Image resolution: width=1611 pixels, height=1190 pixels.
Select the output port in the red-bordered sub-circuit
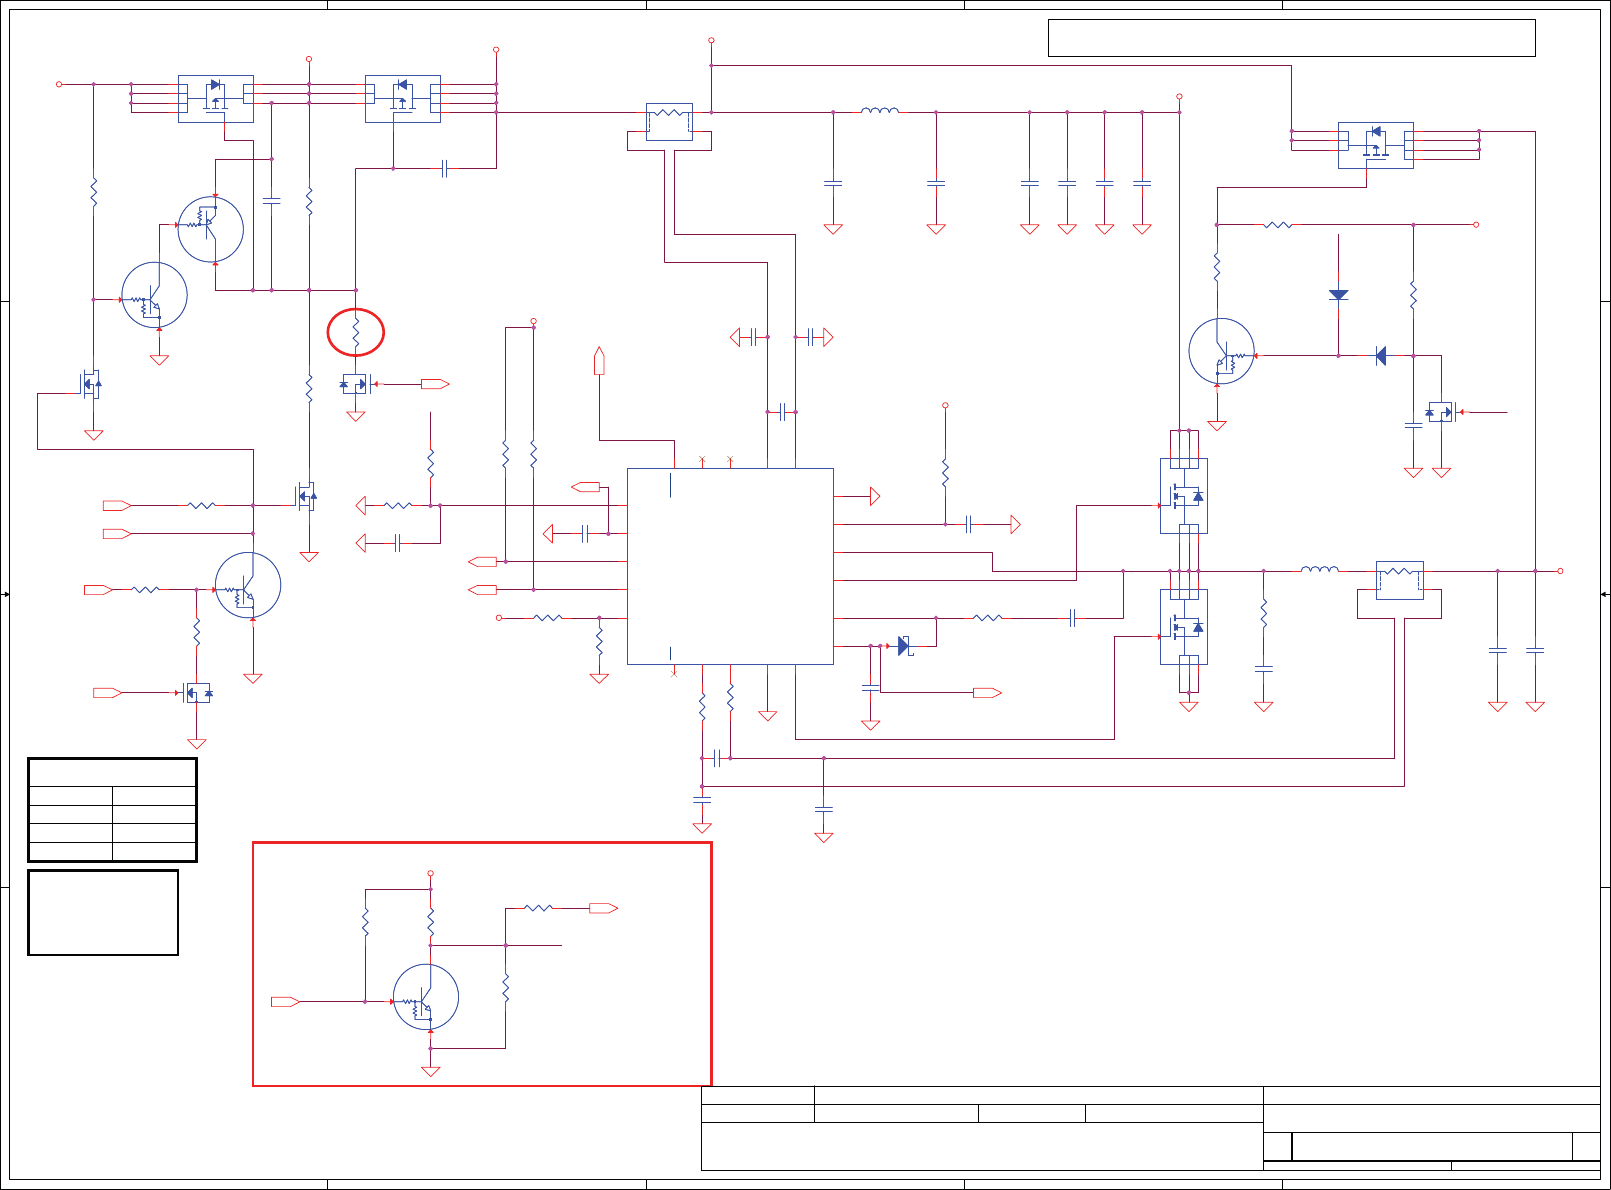604,908
